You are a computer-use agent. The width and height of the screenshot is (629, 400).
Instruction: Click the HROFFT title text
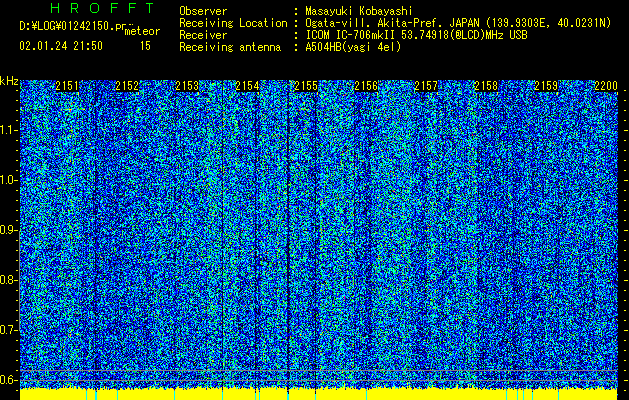click(102, 8)
